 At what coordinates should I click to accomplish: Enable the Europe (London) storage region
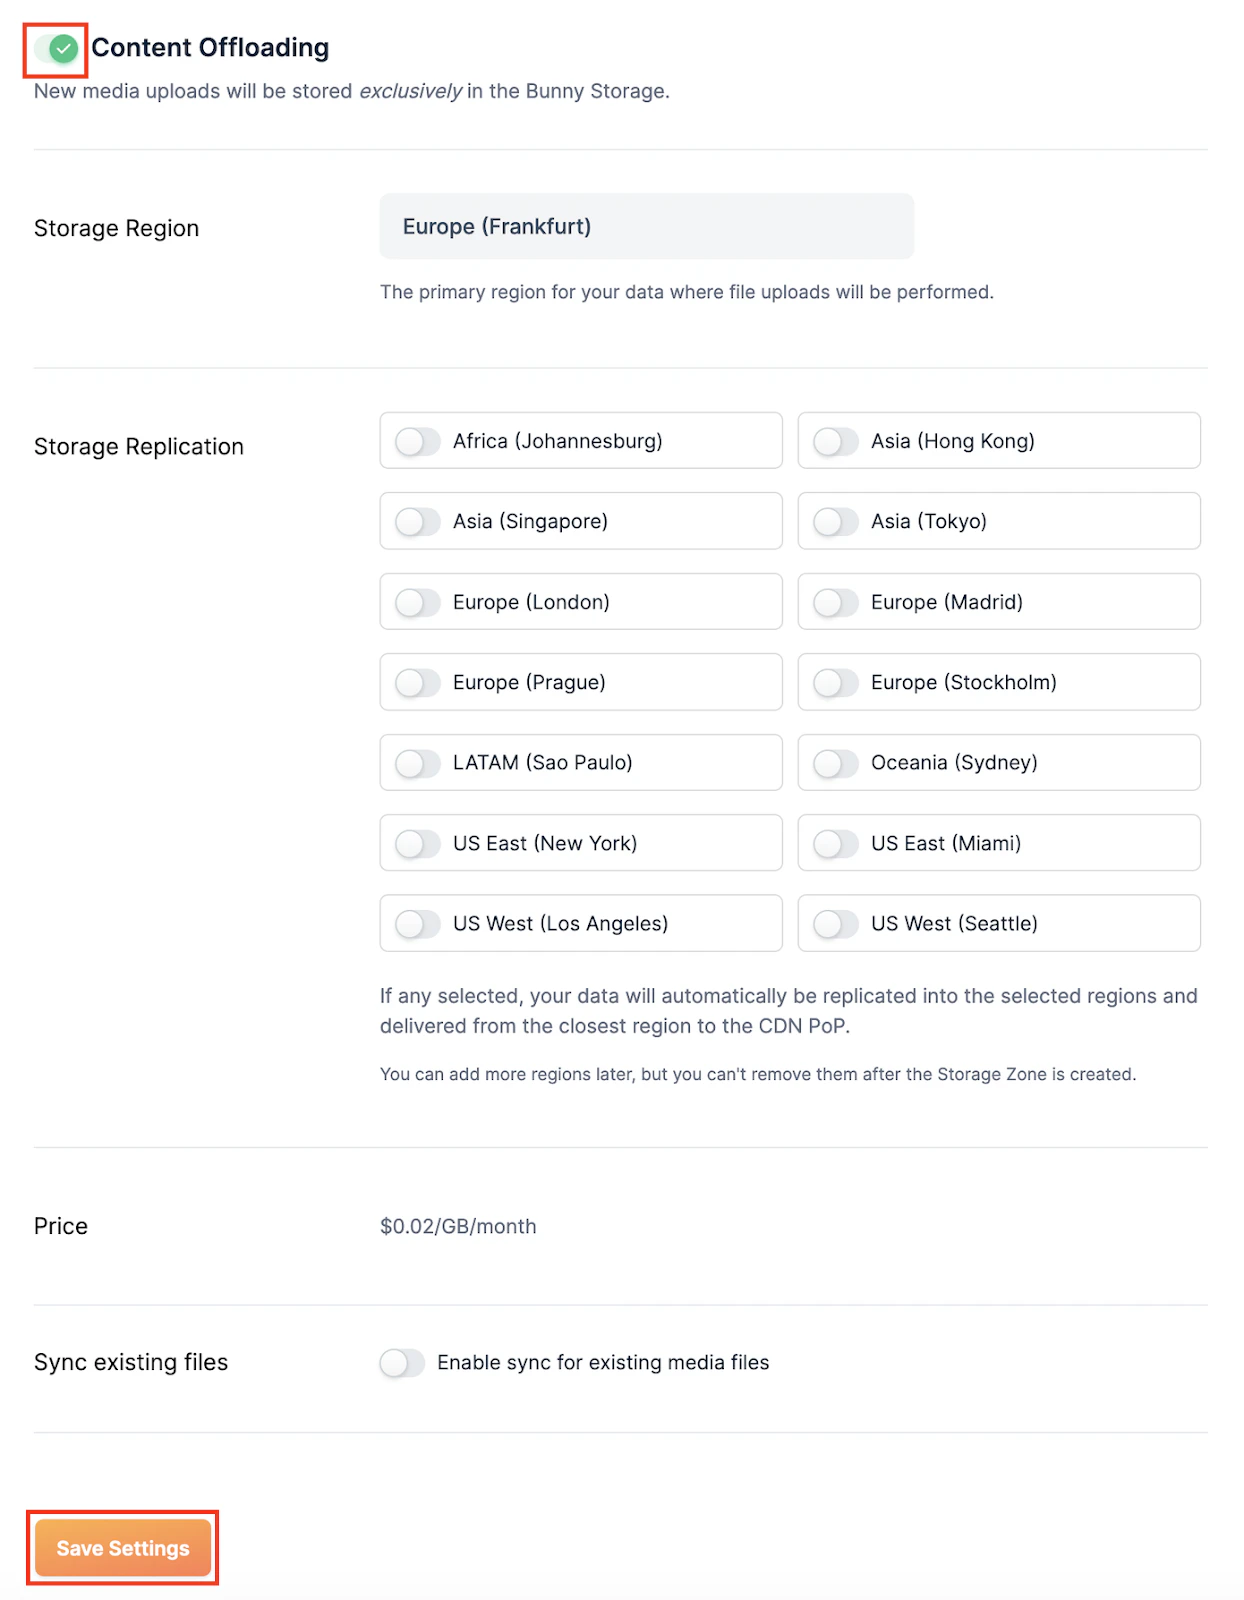(x=417, y=601)
